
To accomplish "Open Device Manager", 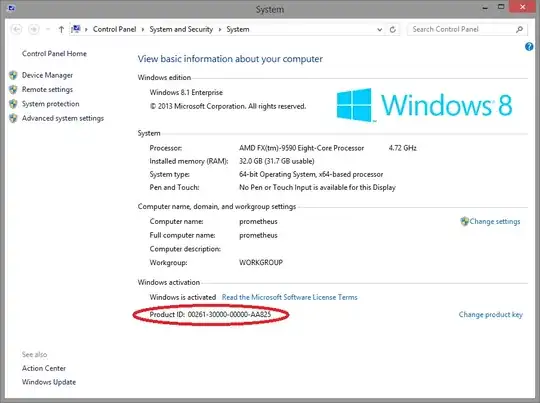I will [47, 75].
